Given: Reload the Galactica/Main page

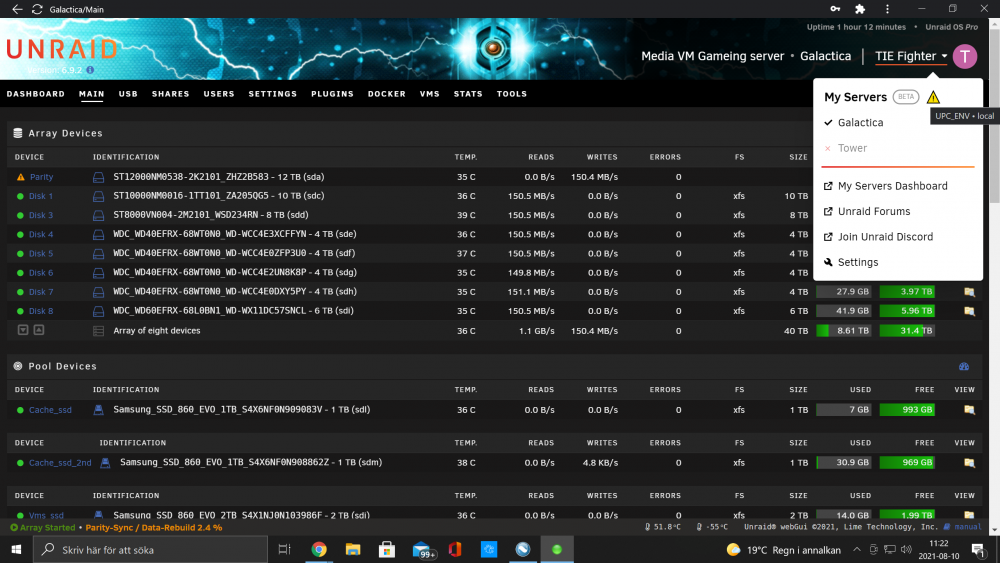Looking at the screenshot, I should point(37,9).
